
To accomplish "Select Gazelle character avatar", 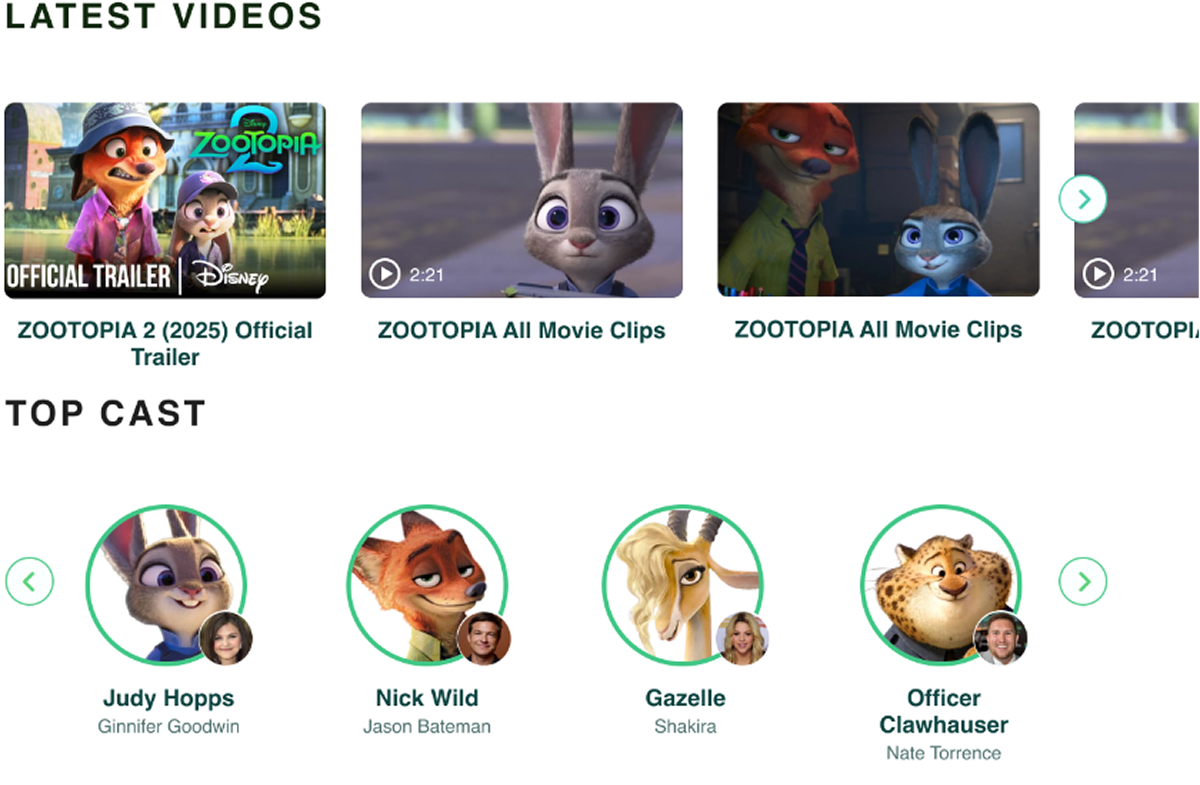I will (683, 585).
